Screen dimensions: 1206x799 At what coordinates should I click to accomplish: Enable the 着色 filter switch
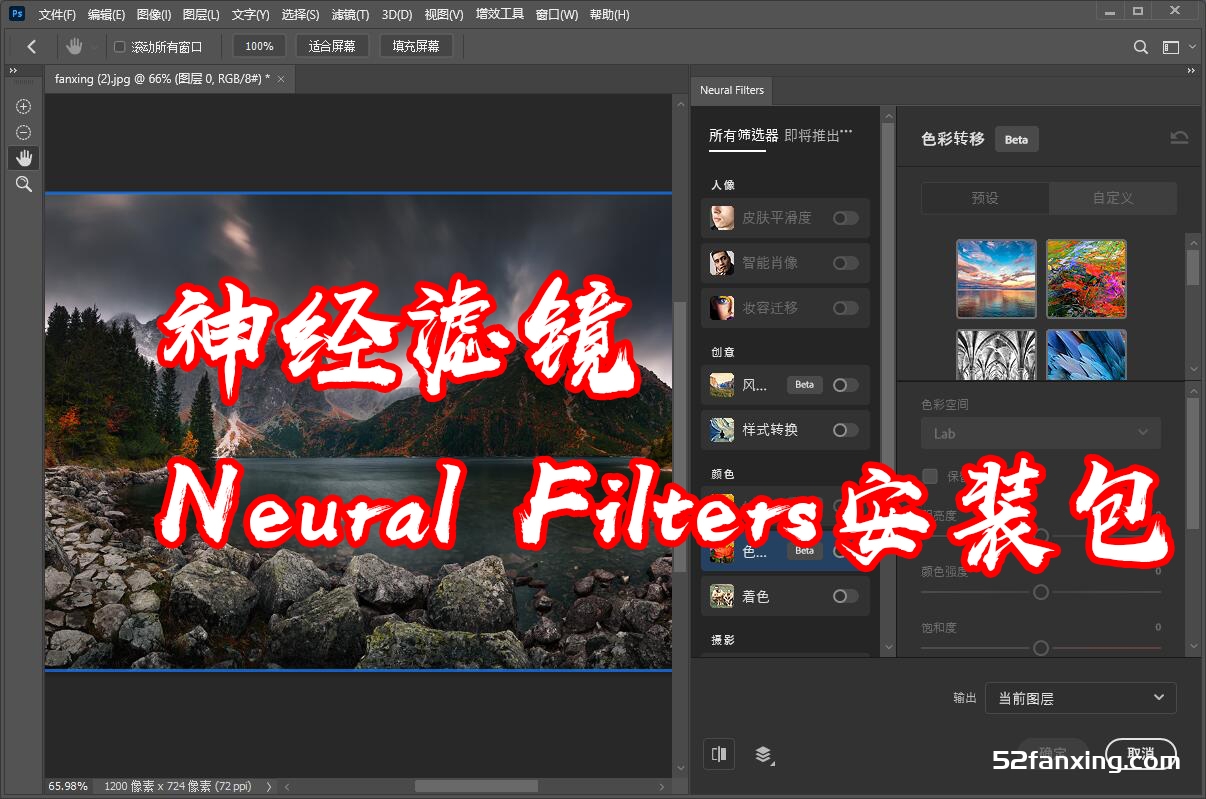(x=846, y=597)
